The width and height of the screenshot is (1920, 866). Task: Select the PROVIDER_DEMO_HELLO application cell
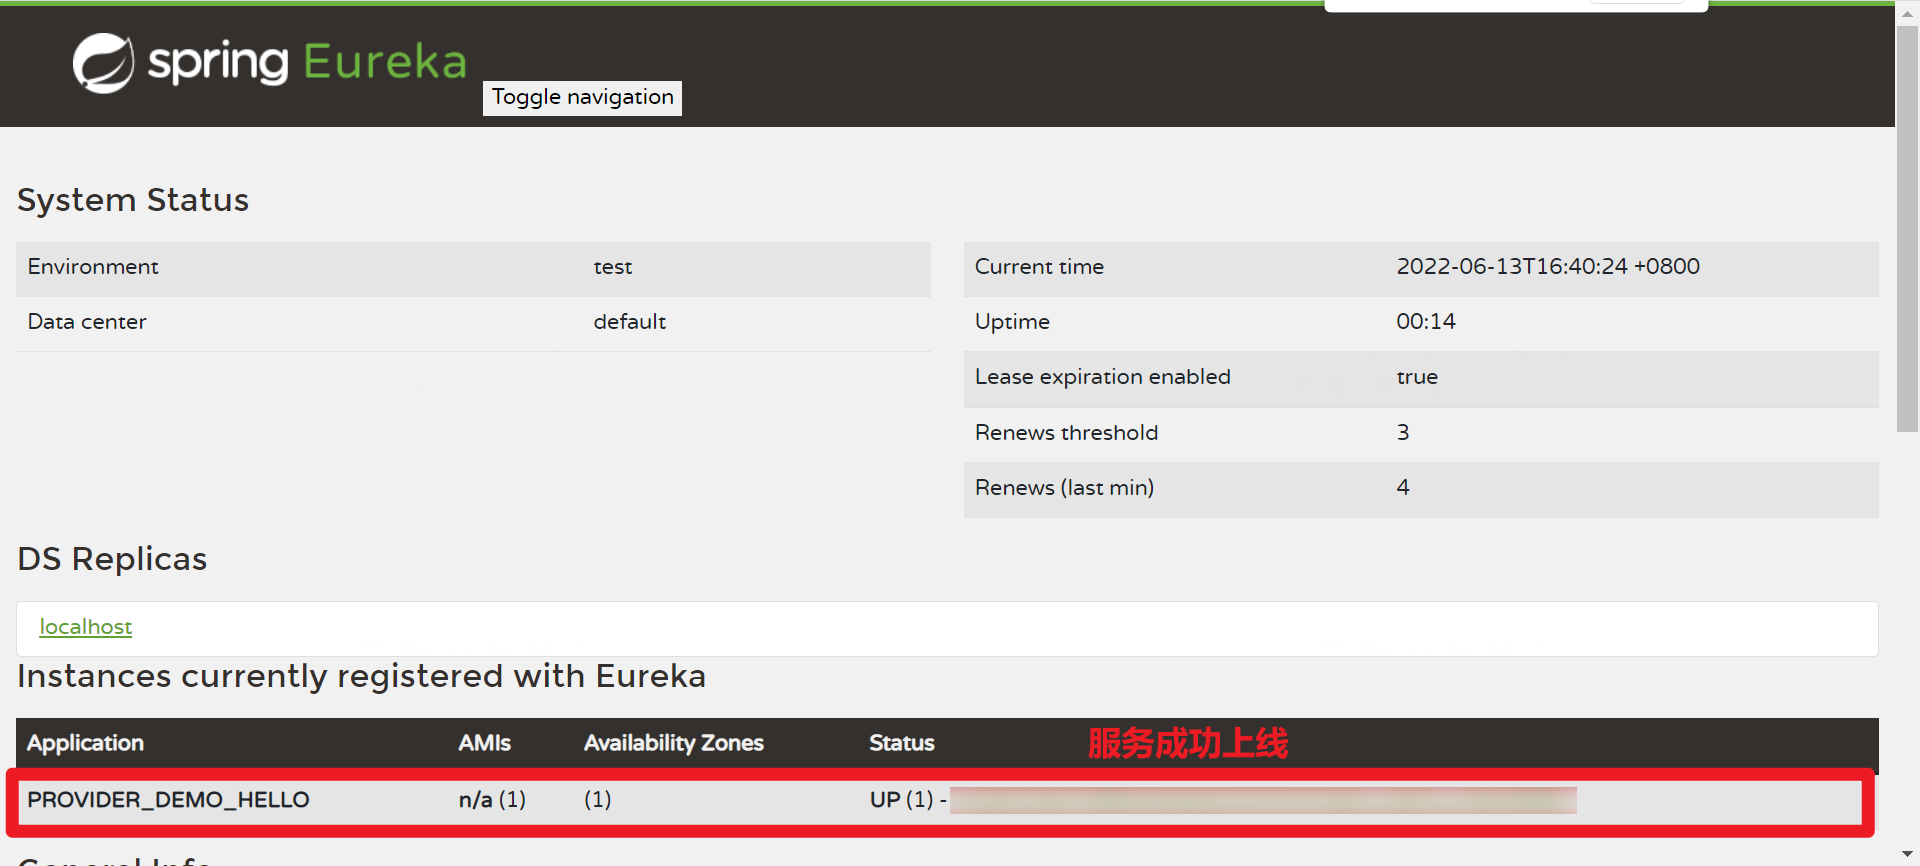pos(168,800)
